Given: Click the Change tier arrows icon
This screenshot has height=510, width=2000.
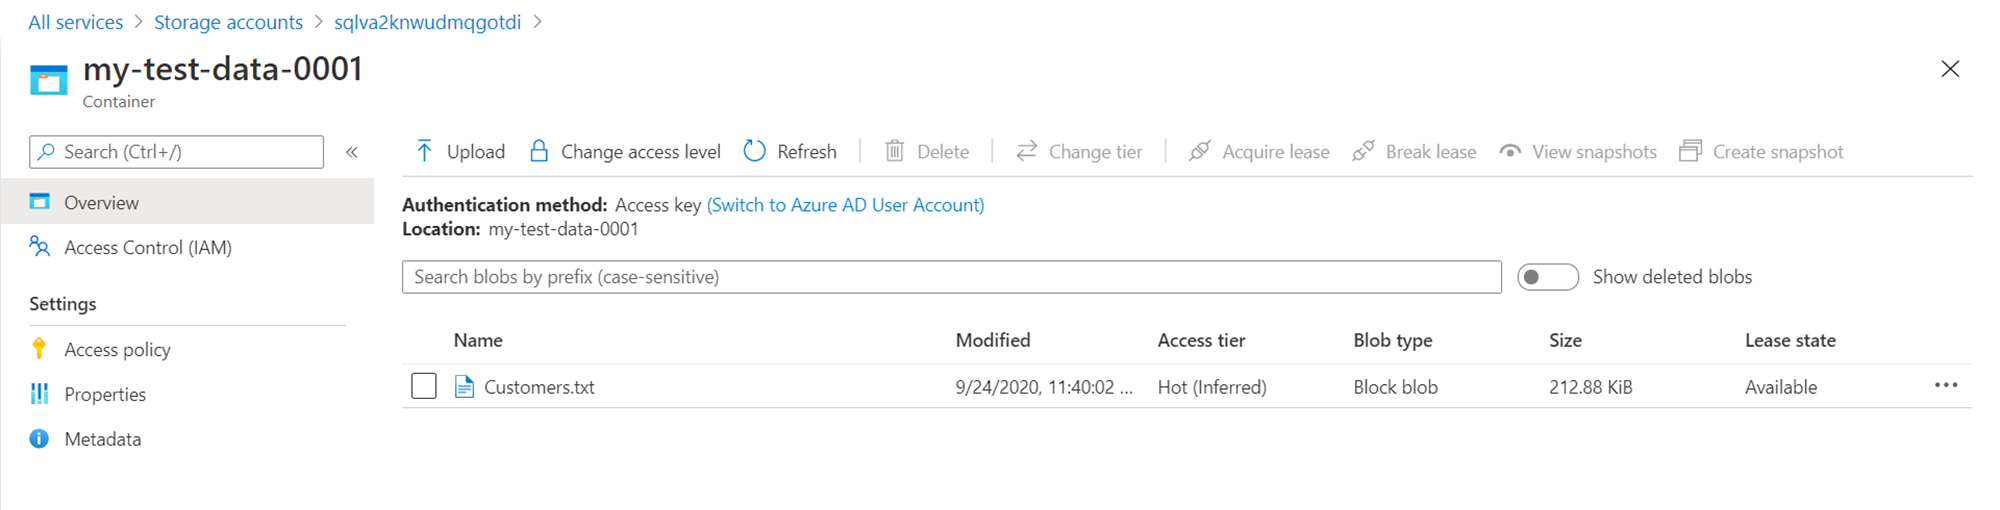Looking at the screenshot, I should (1026, 151).
